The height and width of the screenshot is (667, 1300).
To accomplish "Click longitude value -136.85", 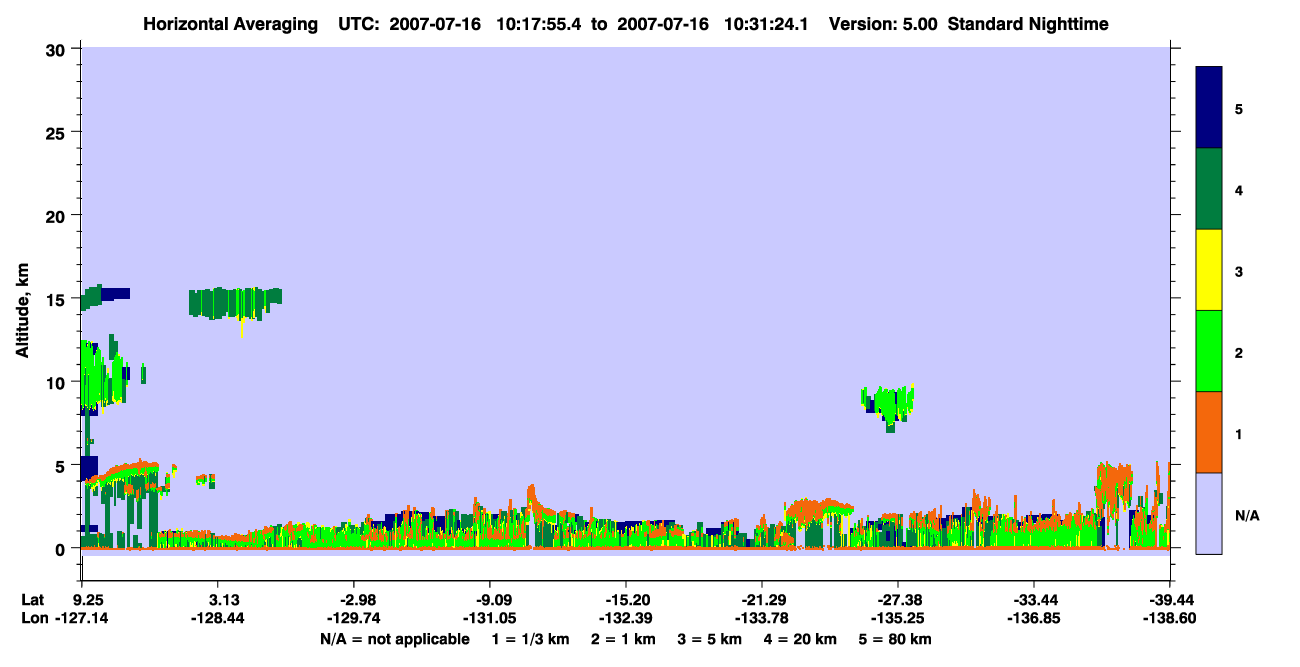I will click(1034, 619).
